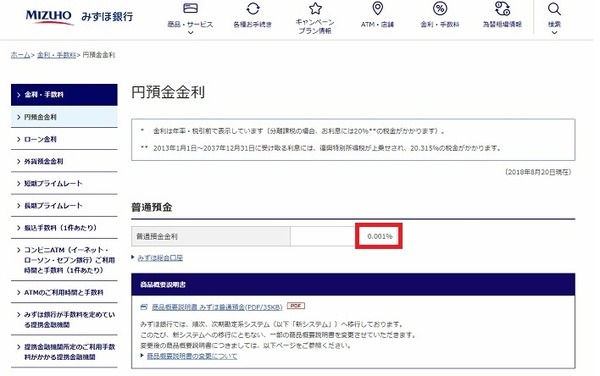
Task: Click the 0.001% interest rate value
Action: (380, 236)
